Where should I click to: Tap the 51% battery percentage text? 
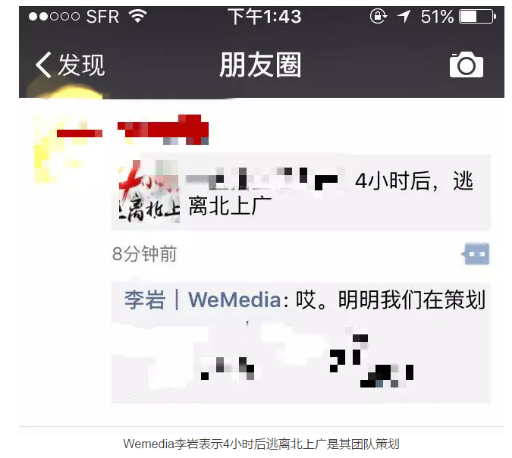click(437, 16)
